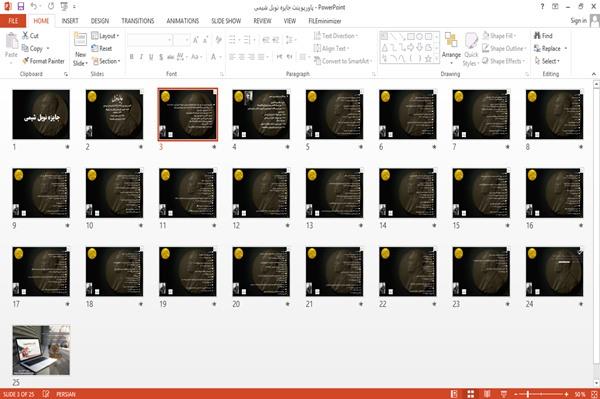Click the Find binoculars icon
The height and width of the screenshot is (399, 600).
537,36
